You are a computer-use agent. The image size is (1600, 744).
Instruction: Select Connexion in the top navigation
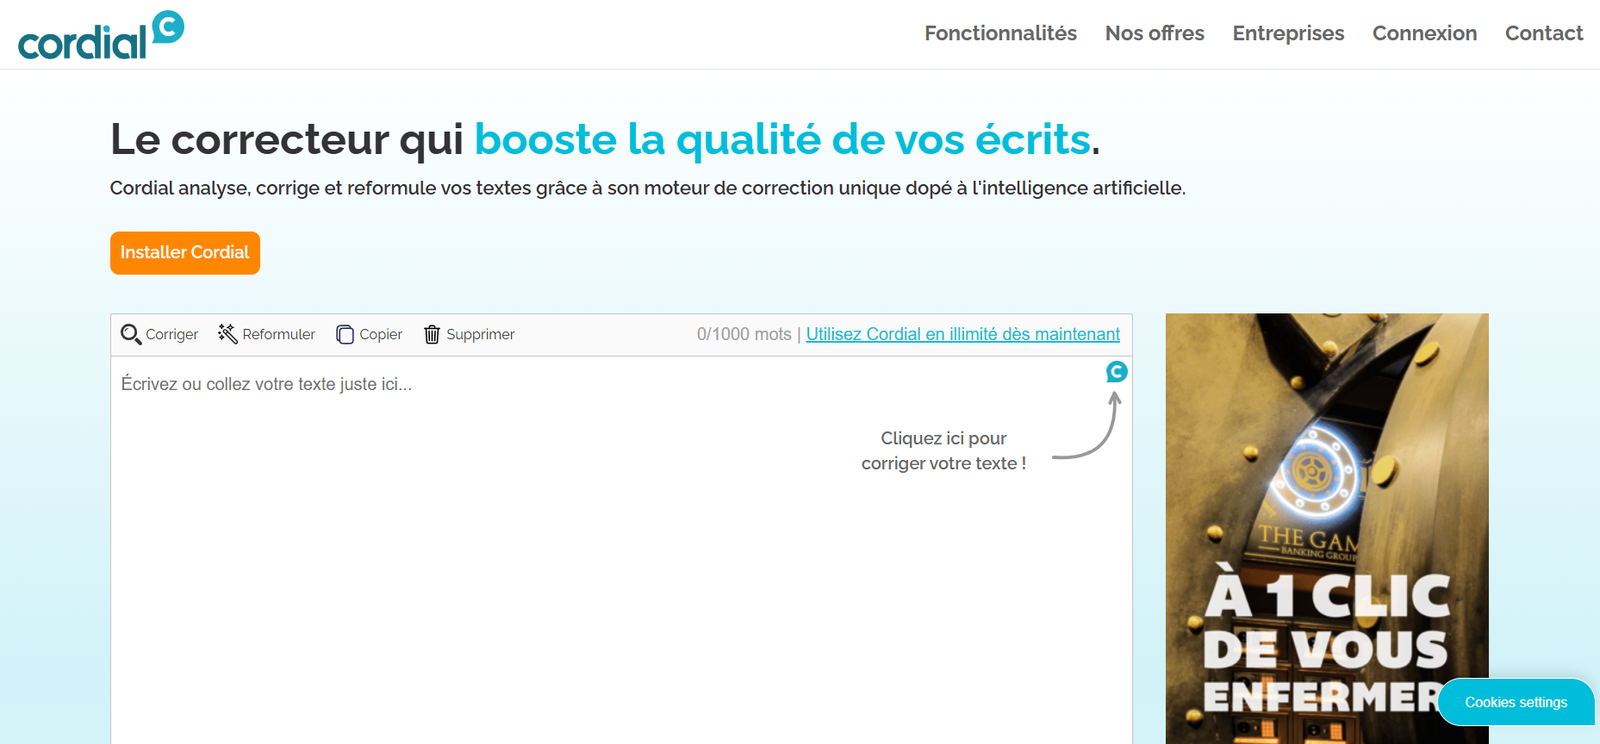click(1424, 33)
